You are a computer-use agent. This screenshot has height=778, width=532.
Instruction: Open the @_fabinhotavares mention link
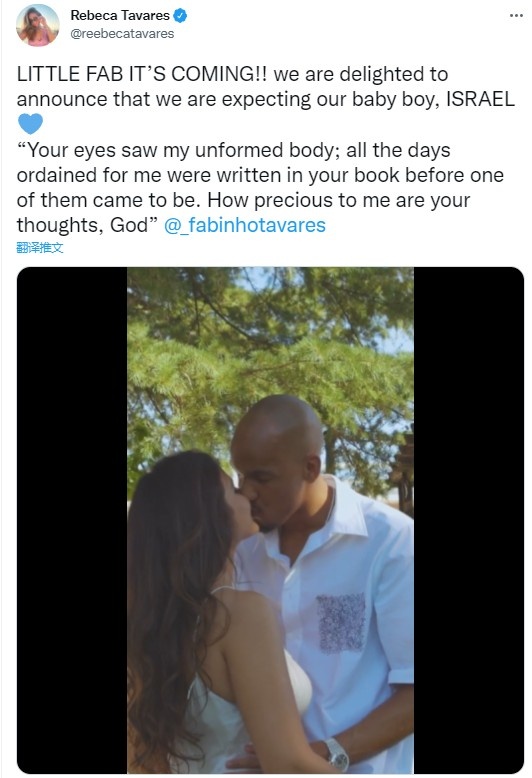245,225
